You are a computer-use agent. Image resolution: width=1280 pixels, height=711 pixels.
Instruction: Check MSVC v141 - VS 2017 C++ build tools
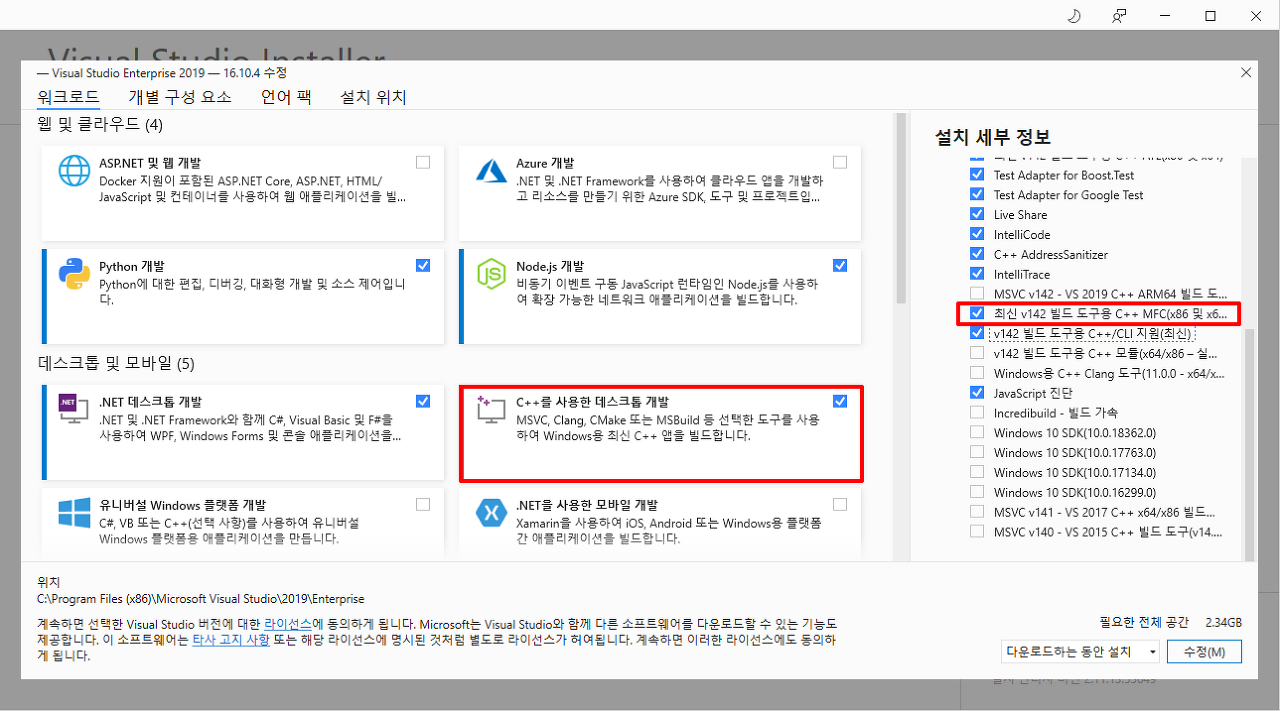pyautogui.click(x=977, y=512)
